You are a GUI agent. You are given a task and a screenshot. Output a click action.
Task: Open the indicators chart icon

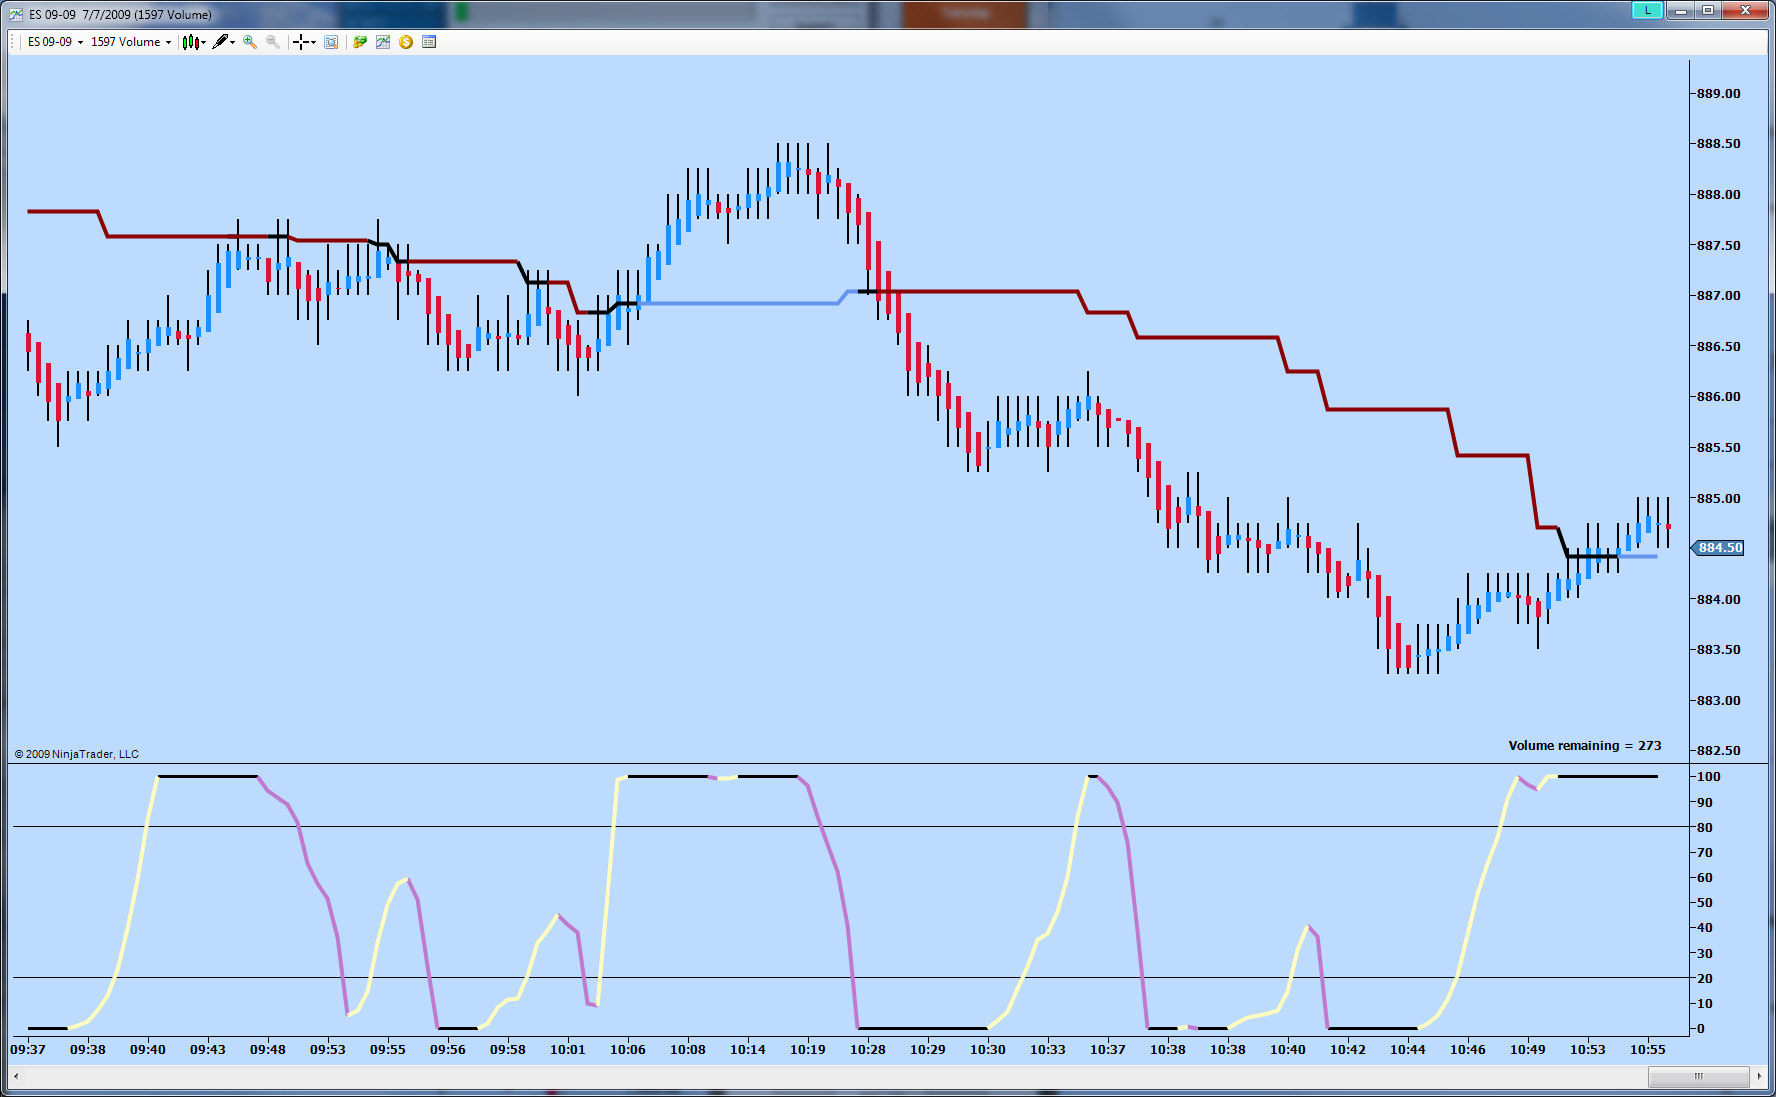click(383, 42)
